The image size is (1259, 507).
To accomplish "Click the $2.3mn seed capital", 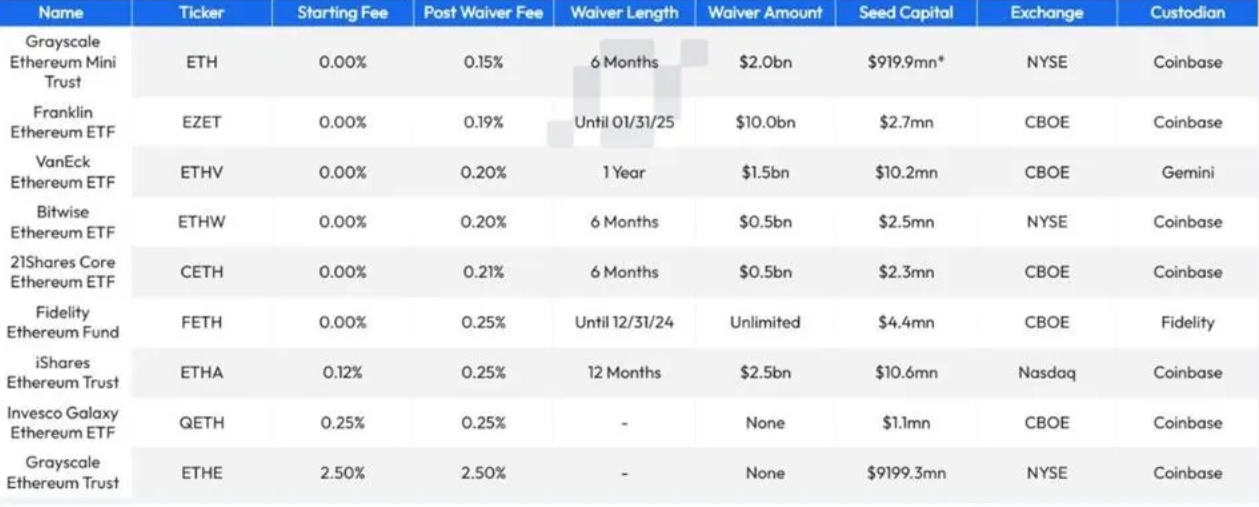I will point(905,272).
